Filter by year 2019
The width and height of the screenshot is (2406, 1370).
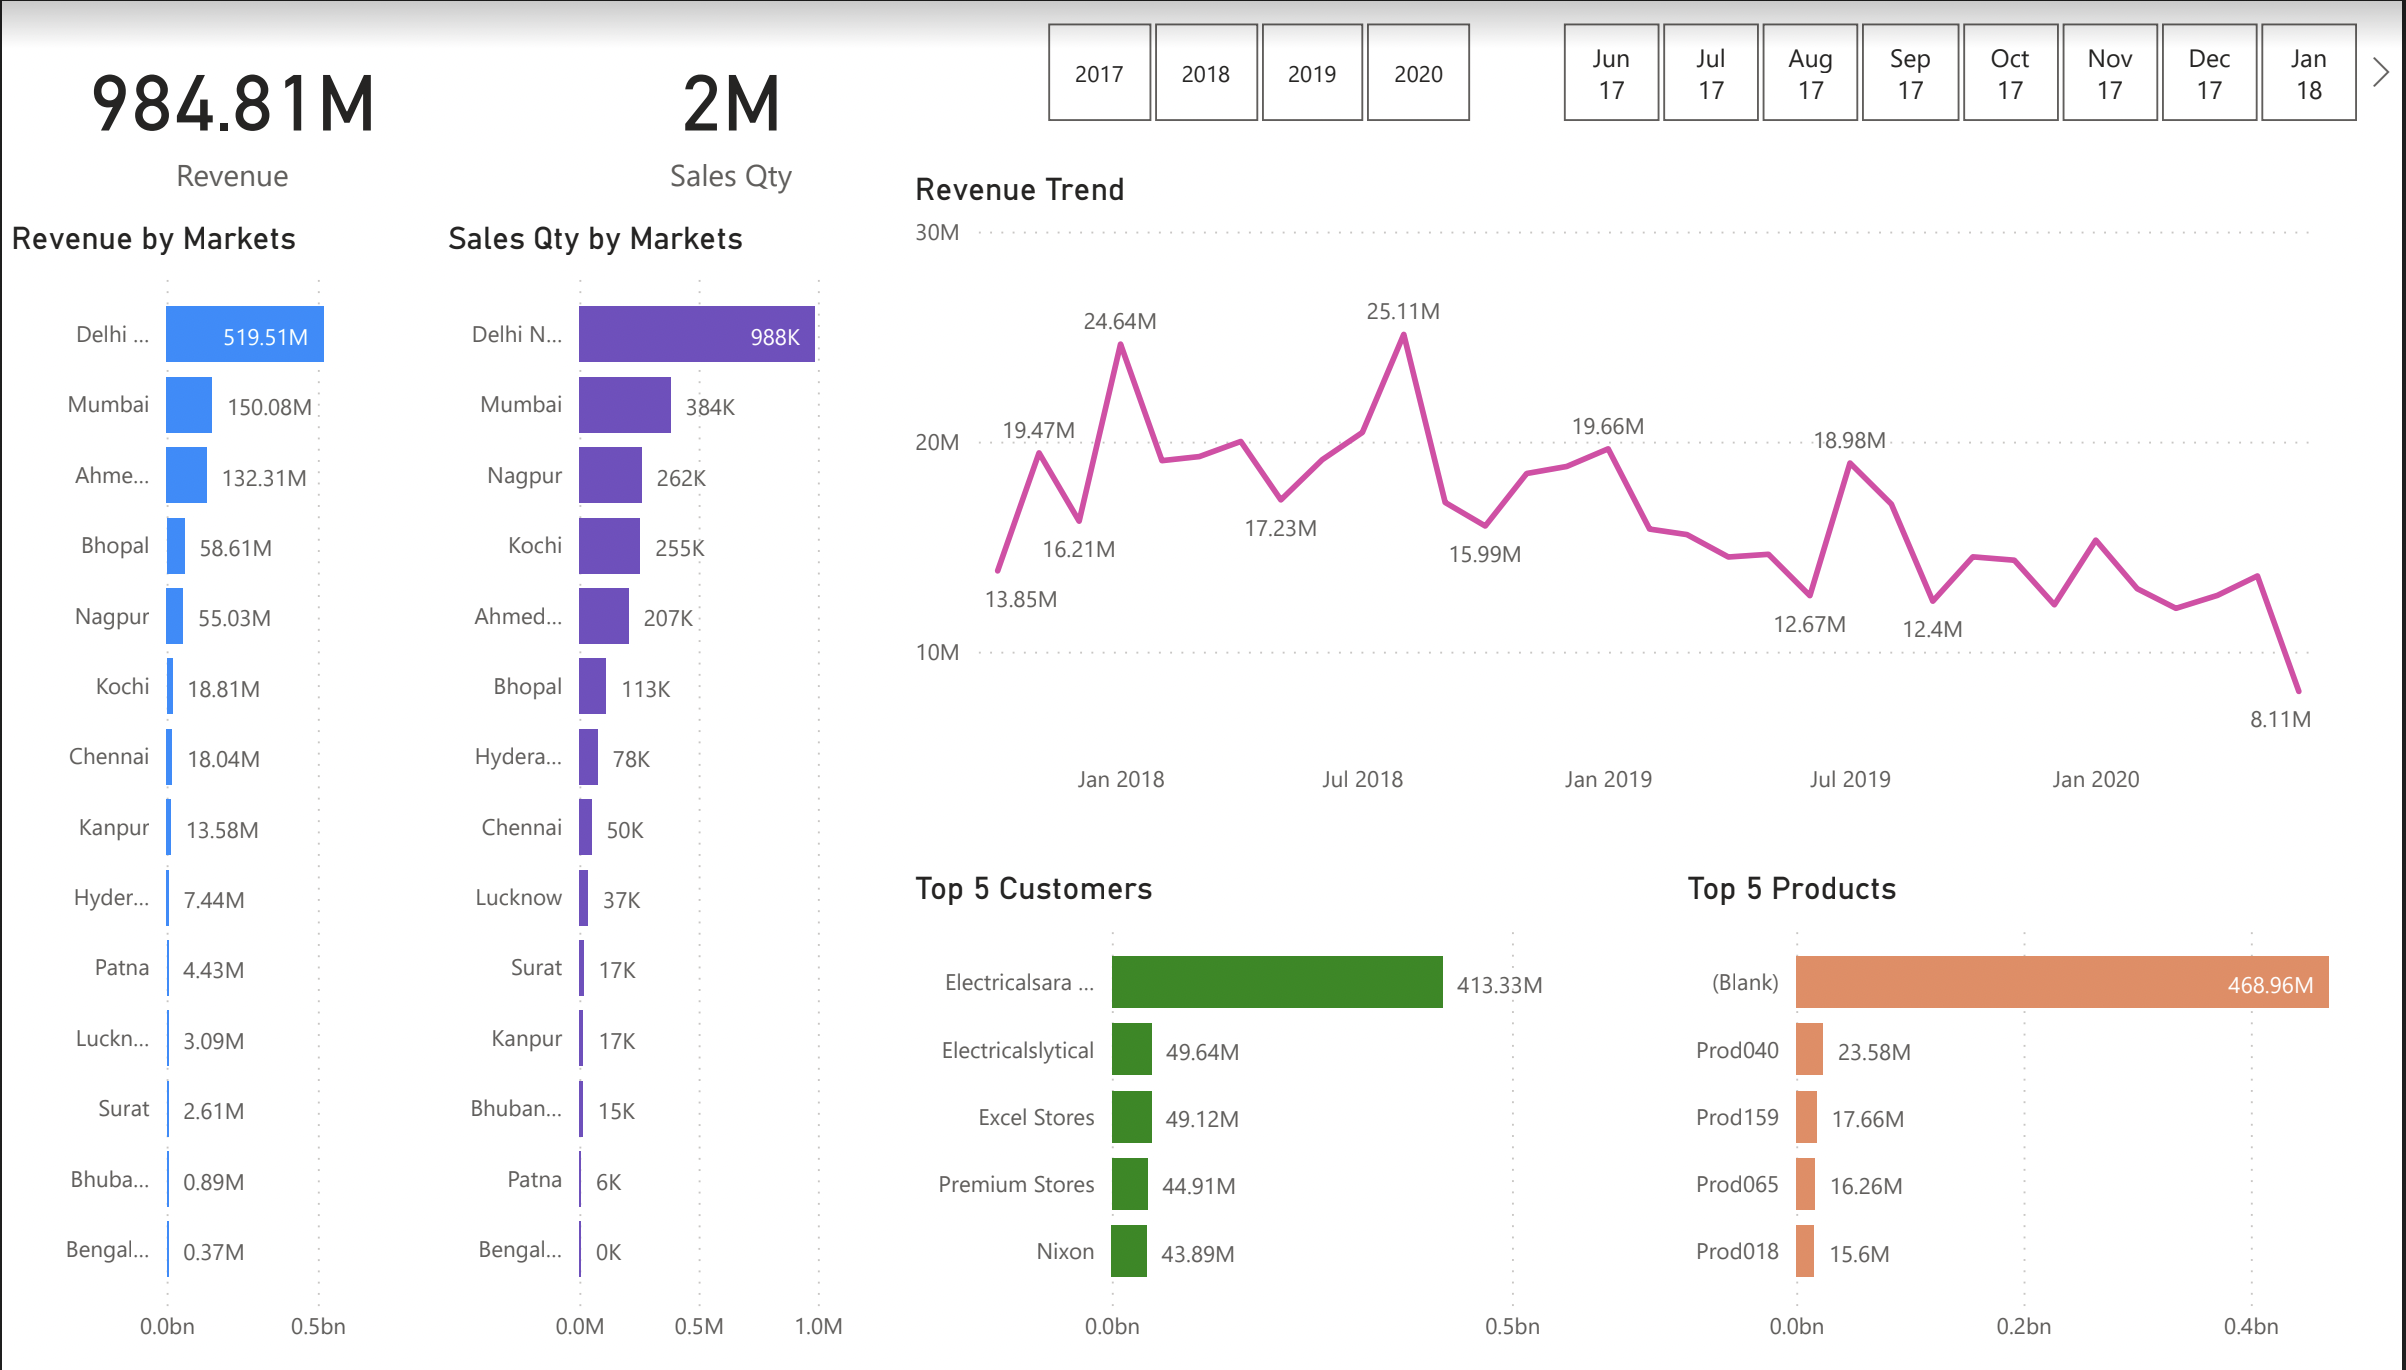coord(1312,73)
